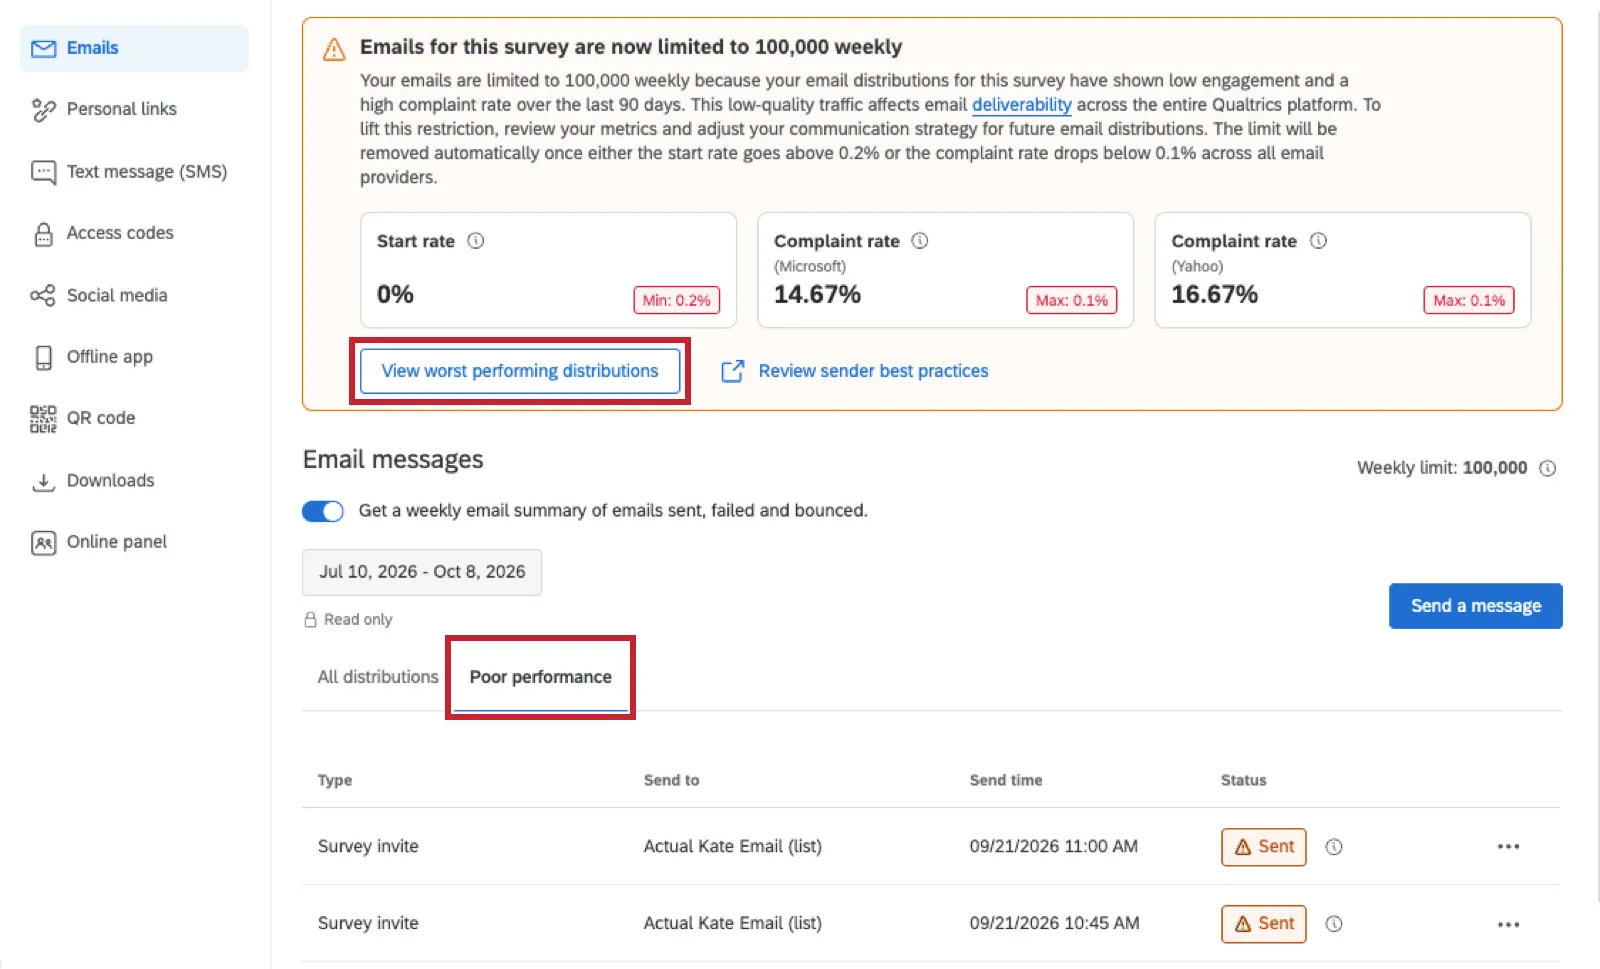Toggle the weekly email summary switch
Image resolution: width=1600 pixels, height=969 pixels.
(x=323, y=511)
